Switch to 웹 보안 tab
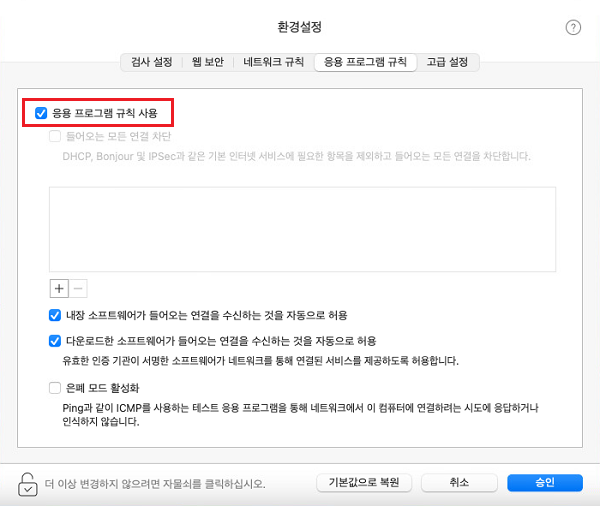This screenshot has height=506, width=600. click(x=208, y=62)
